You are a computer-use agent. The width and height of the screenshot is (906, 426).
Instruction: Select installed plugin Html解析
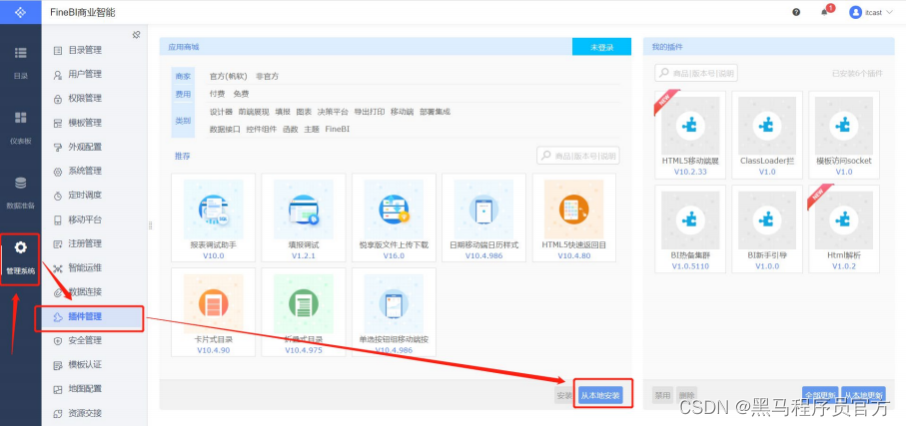coord(844,229)
